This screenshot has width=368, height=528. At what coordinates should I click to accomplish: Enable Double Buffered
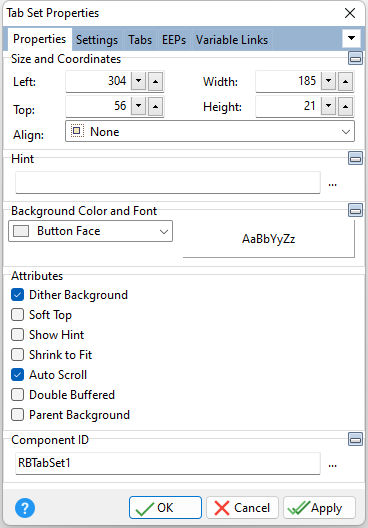[x=18, y=395]
